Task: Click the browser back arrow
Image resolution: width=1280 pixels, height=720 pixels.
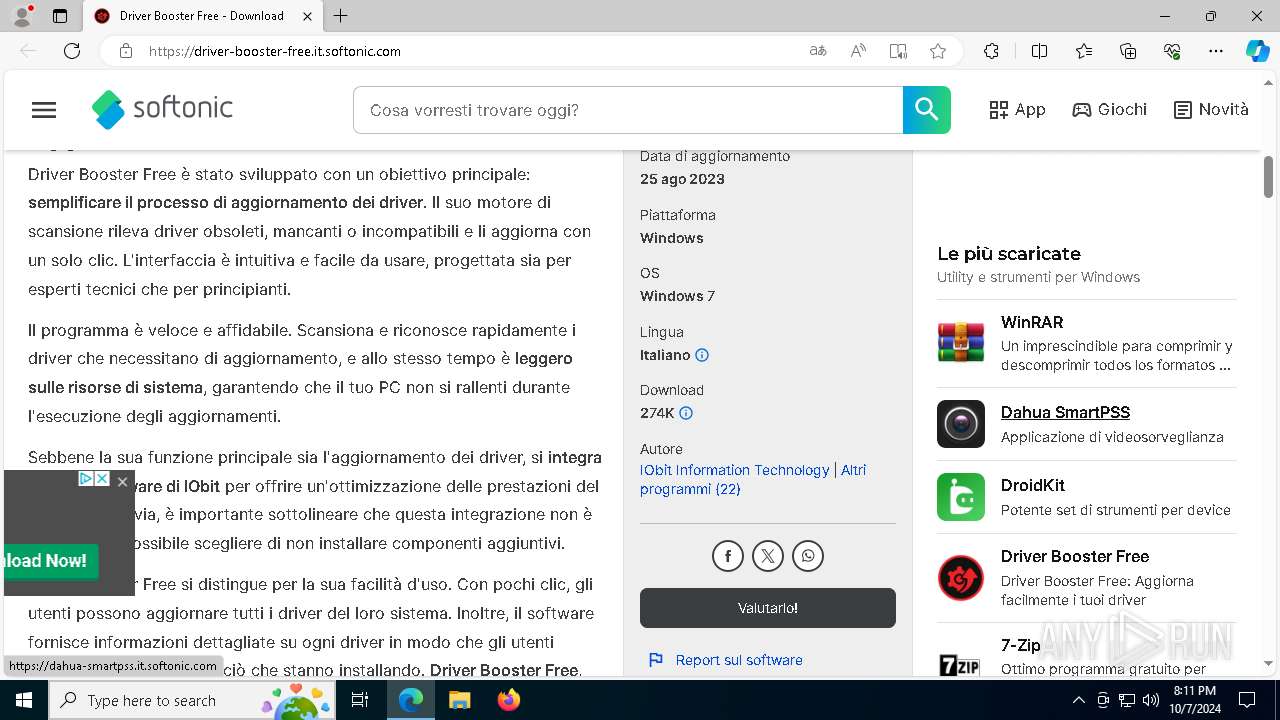Action: pyautogui.click(x=28, y=51)
